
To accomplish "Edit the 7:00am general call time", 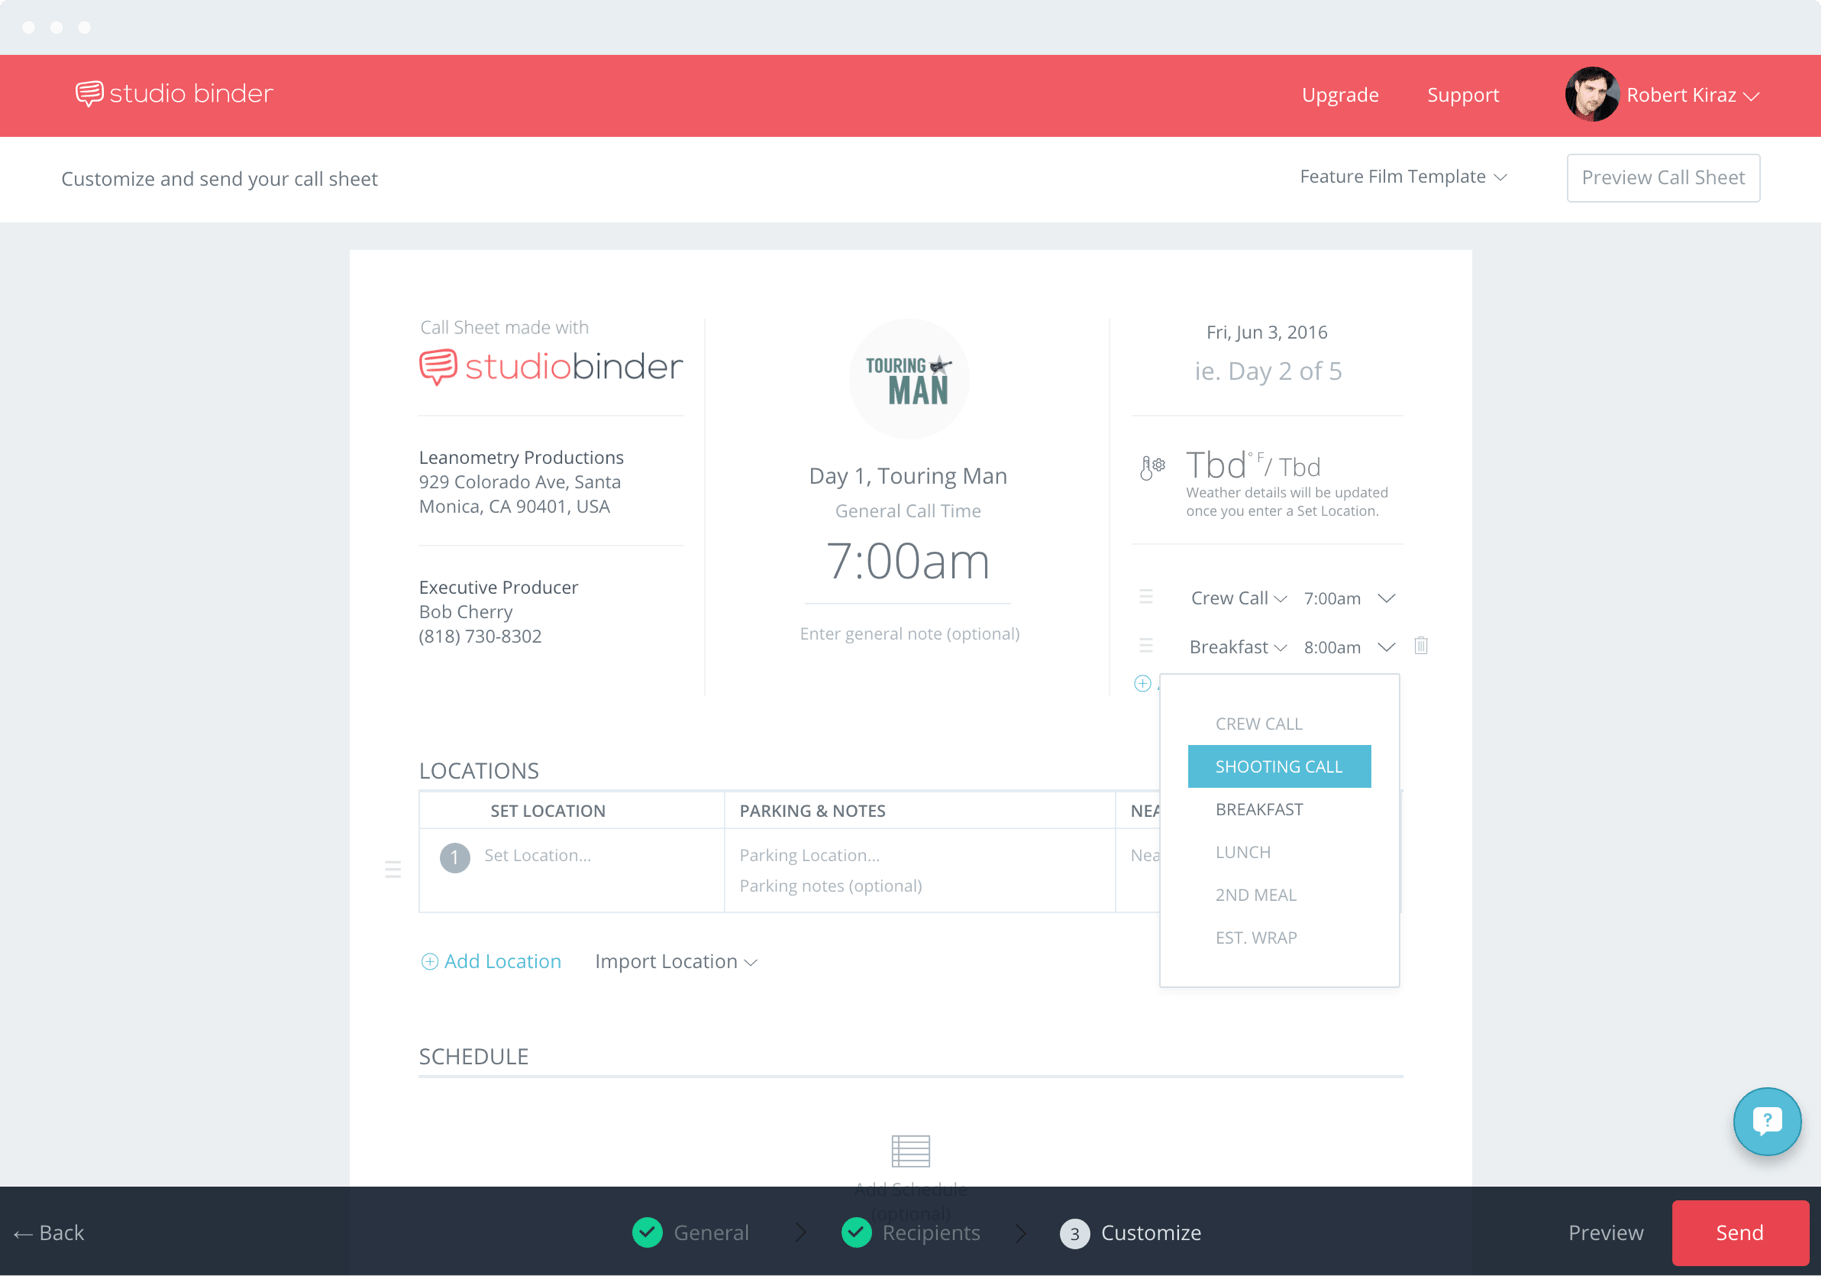I will (908, 561).
